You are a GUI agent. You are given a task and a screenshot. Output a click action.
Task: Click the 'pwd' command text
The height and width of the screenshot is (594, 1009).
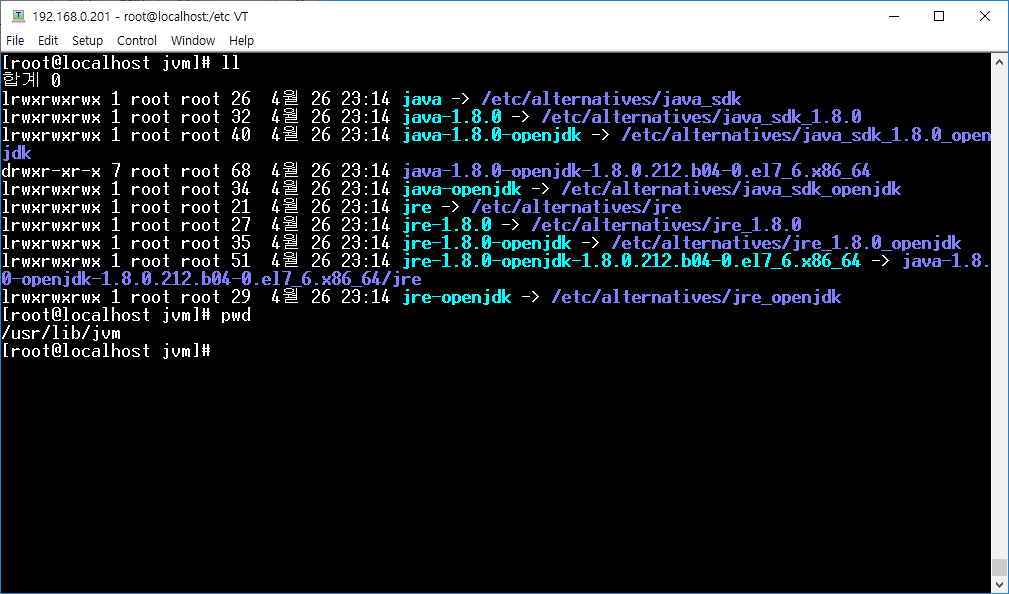236,315
